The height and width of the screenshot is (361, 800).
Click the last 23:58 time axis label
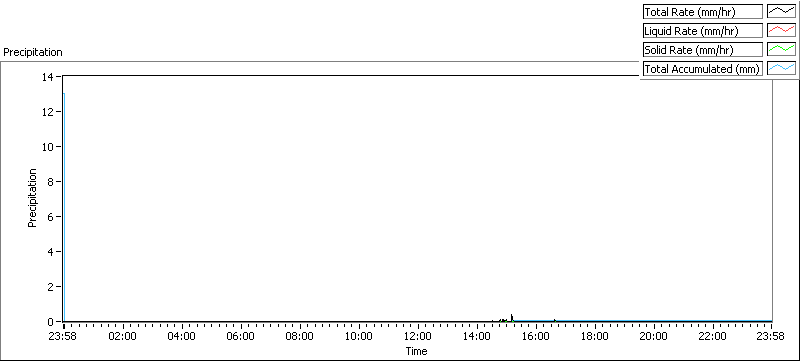tap(771, 336)
